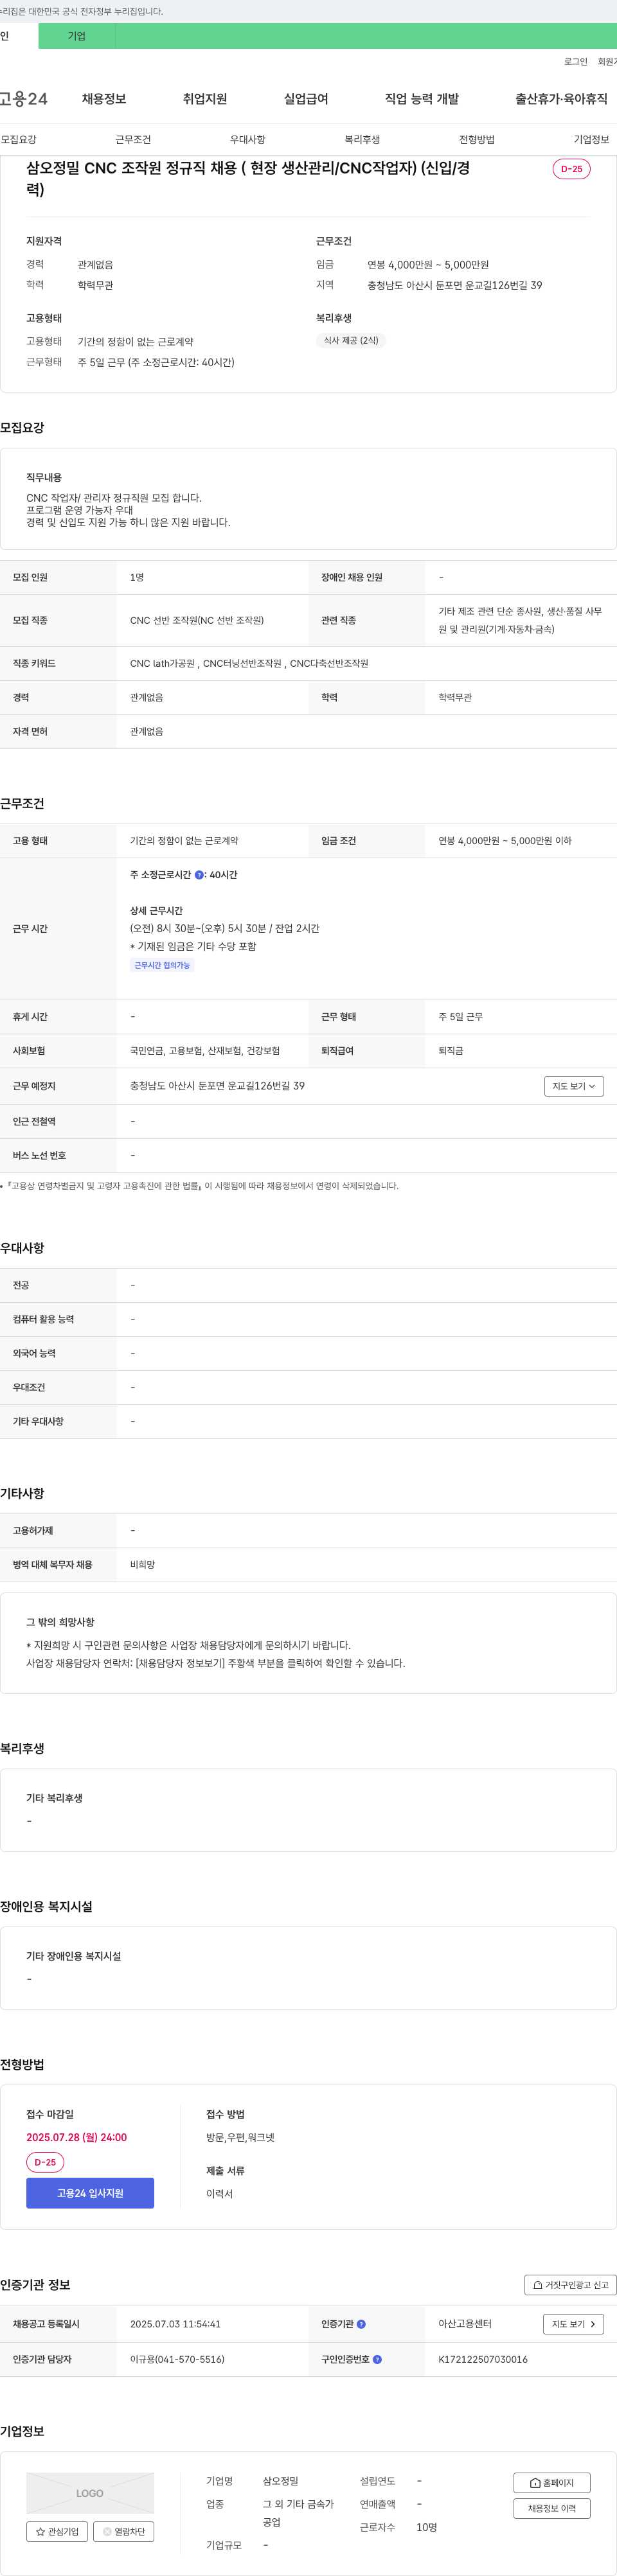
Task: Click the 근무시간 협의가능 tag
Action: [x=162, y=965]
